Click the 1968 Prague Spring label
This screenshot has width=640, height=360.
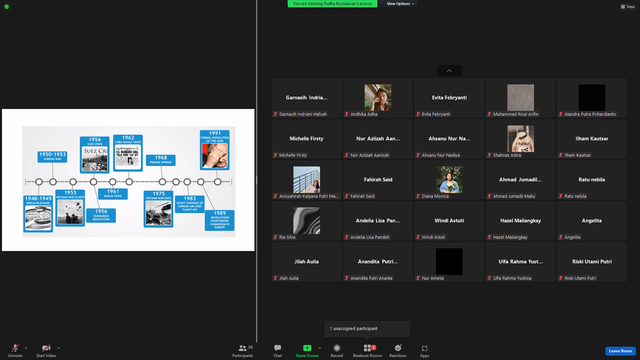161,160
